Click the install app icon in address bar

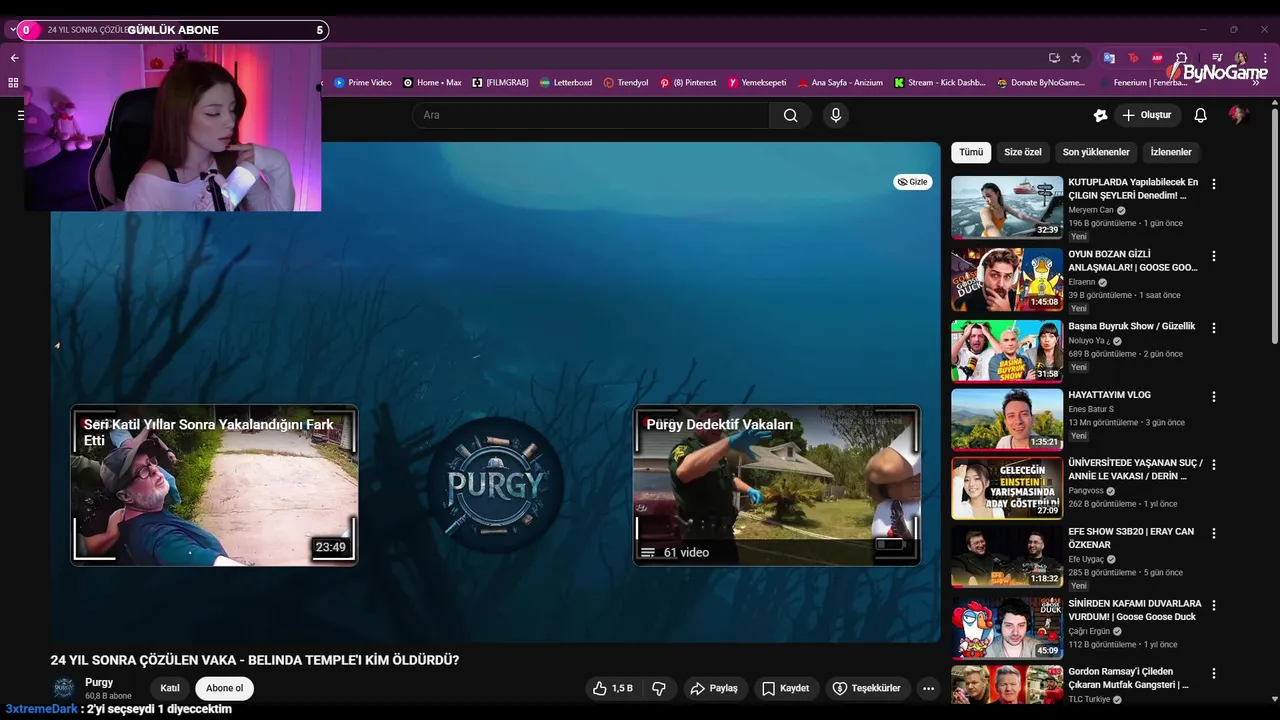1054,58
